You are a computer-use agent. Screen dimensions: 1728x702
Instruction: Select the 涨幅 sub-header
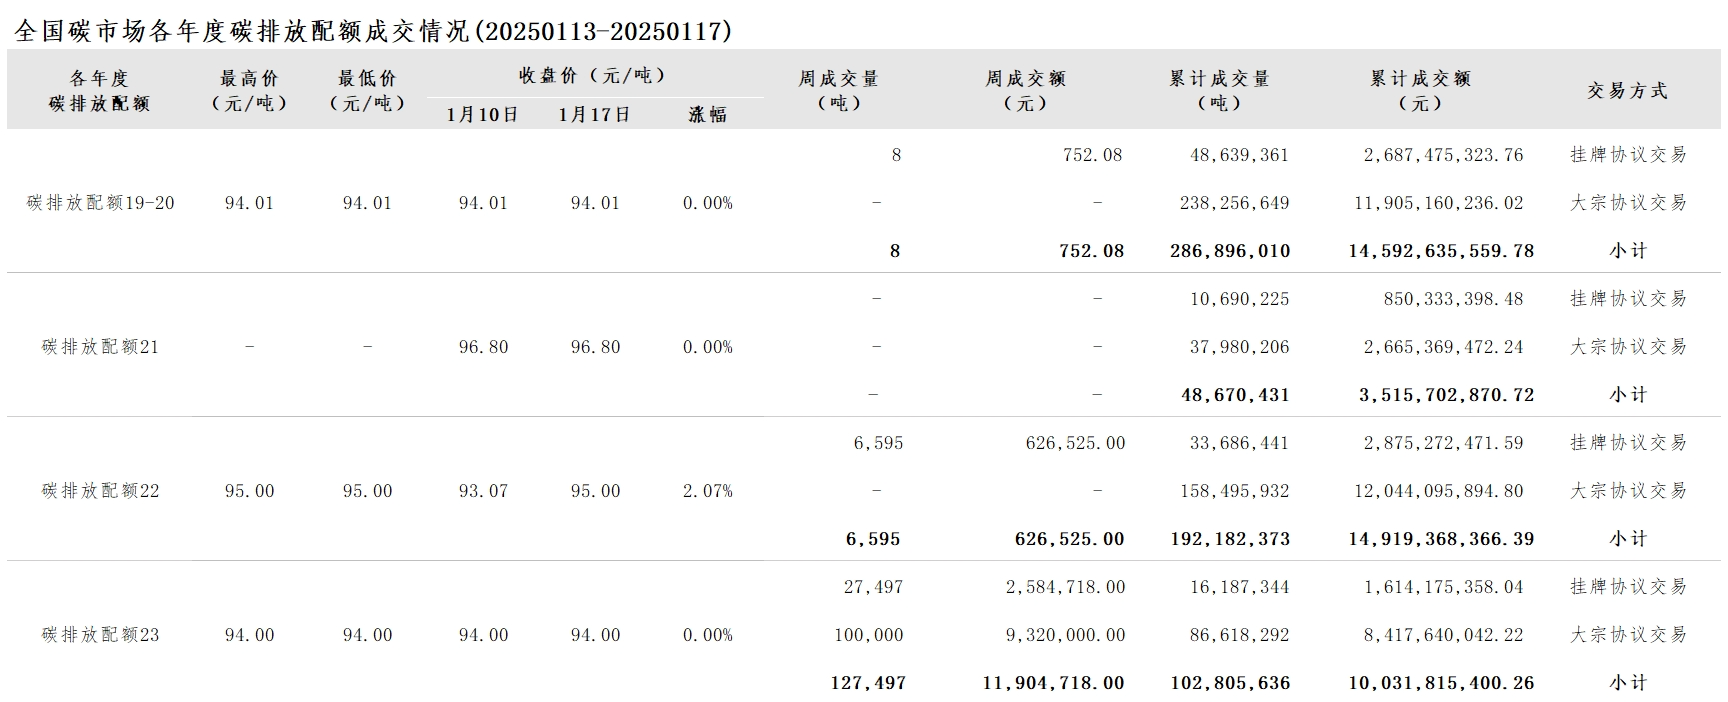[x=708, y=114]
